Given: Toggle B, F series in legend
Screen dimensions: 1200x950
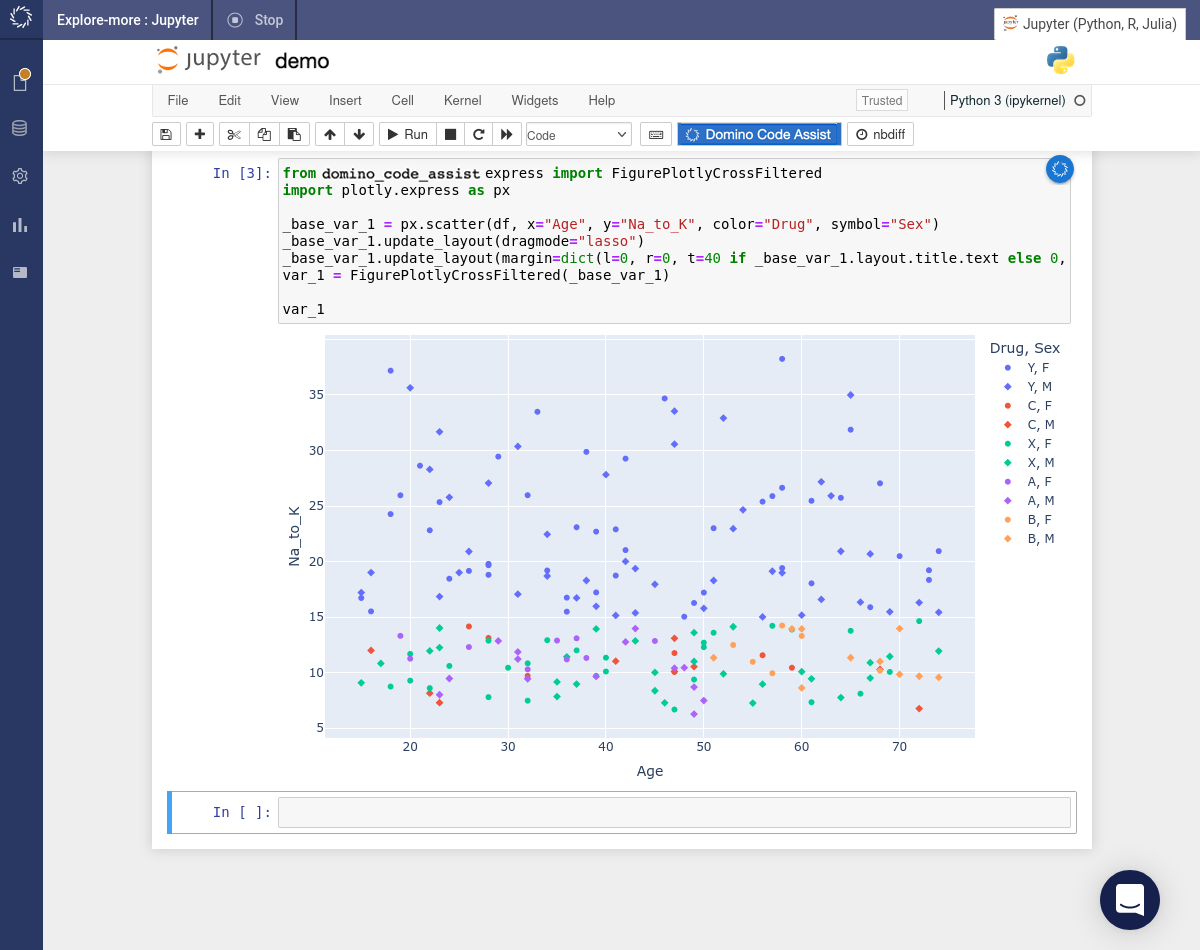Looking at the screenshot, I should point(1030,520).
